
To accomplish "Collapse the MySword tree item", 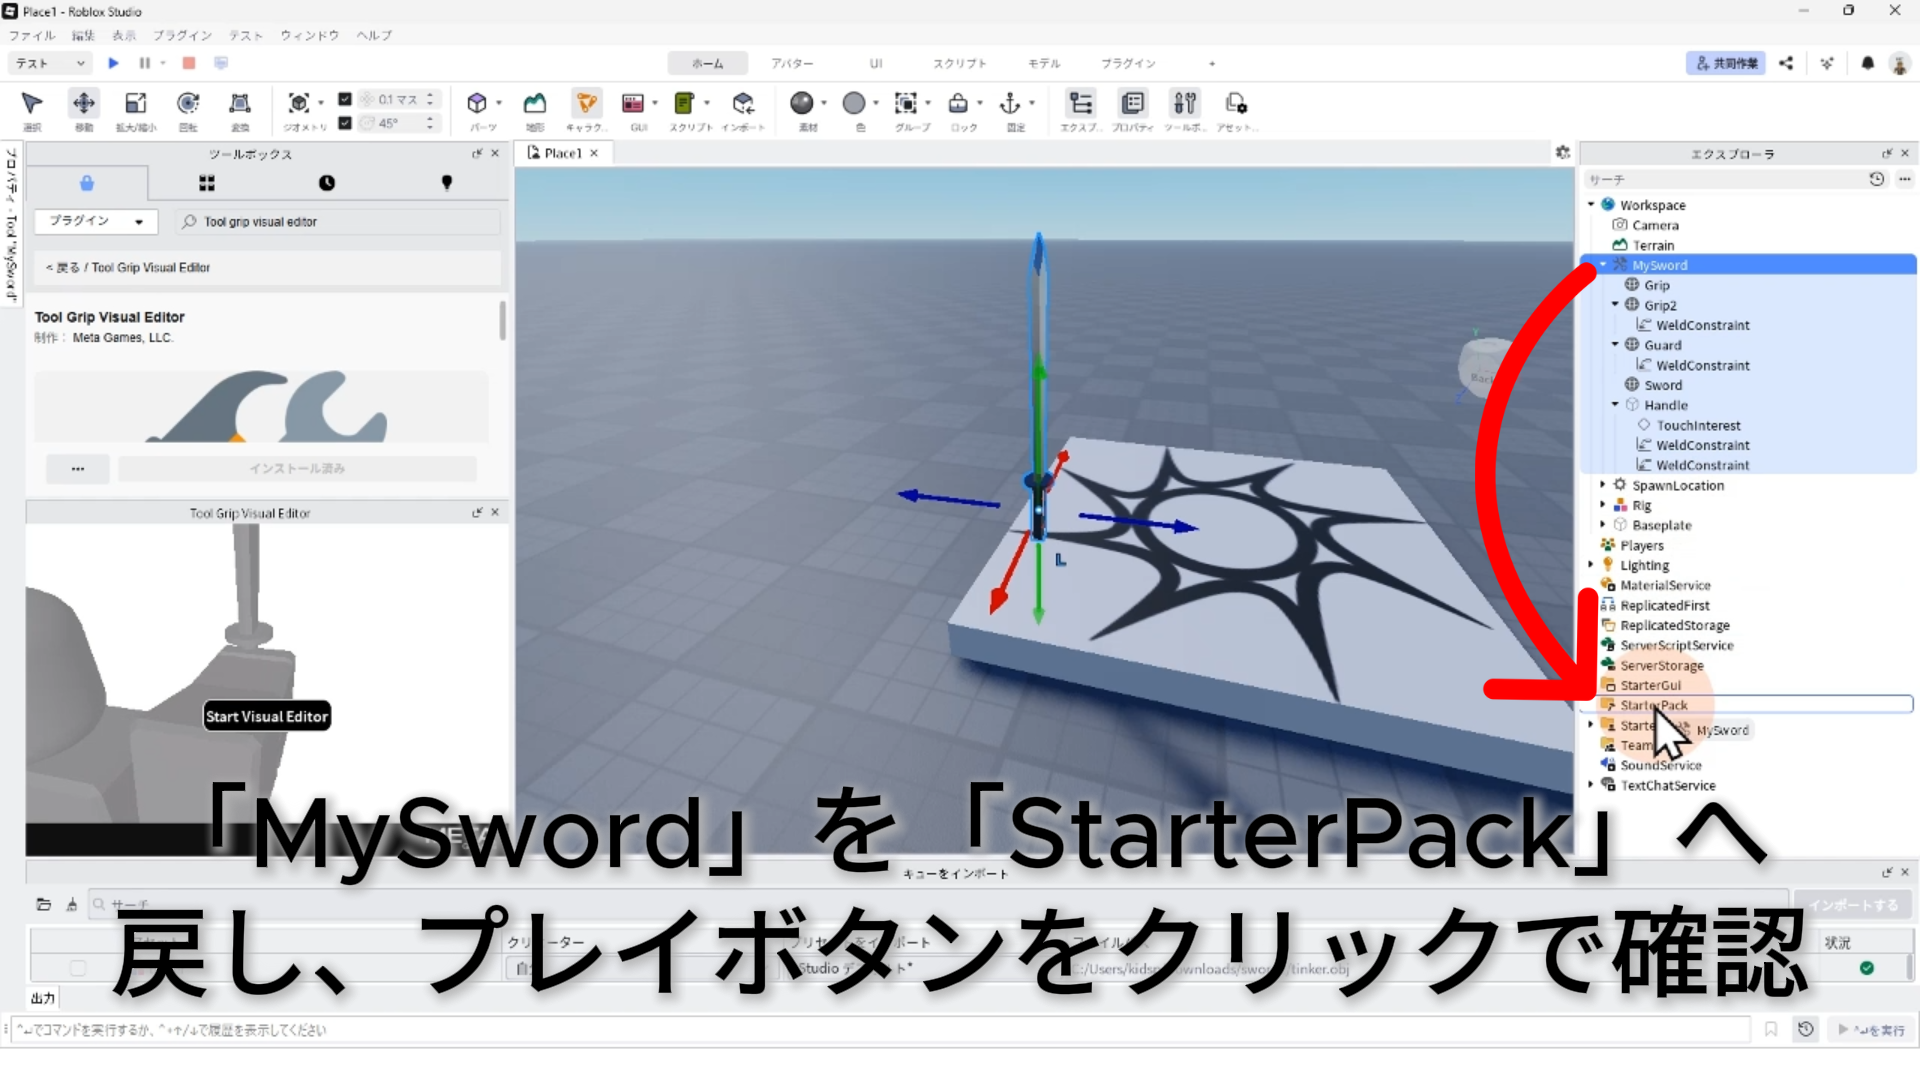I will click(1603, 265).
